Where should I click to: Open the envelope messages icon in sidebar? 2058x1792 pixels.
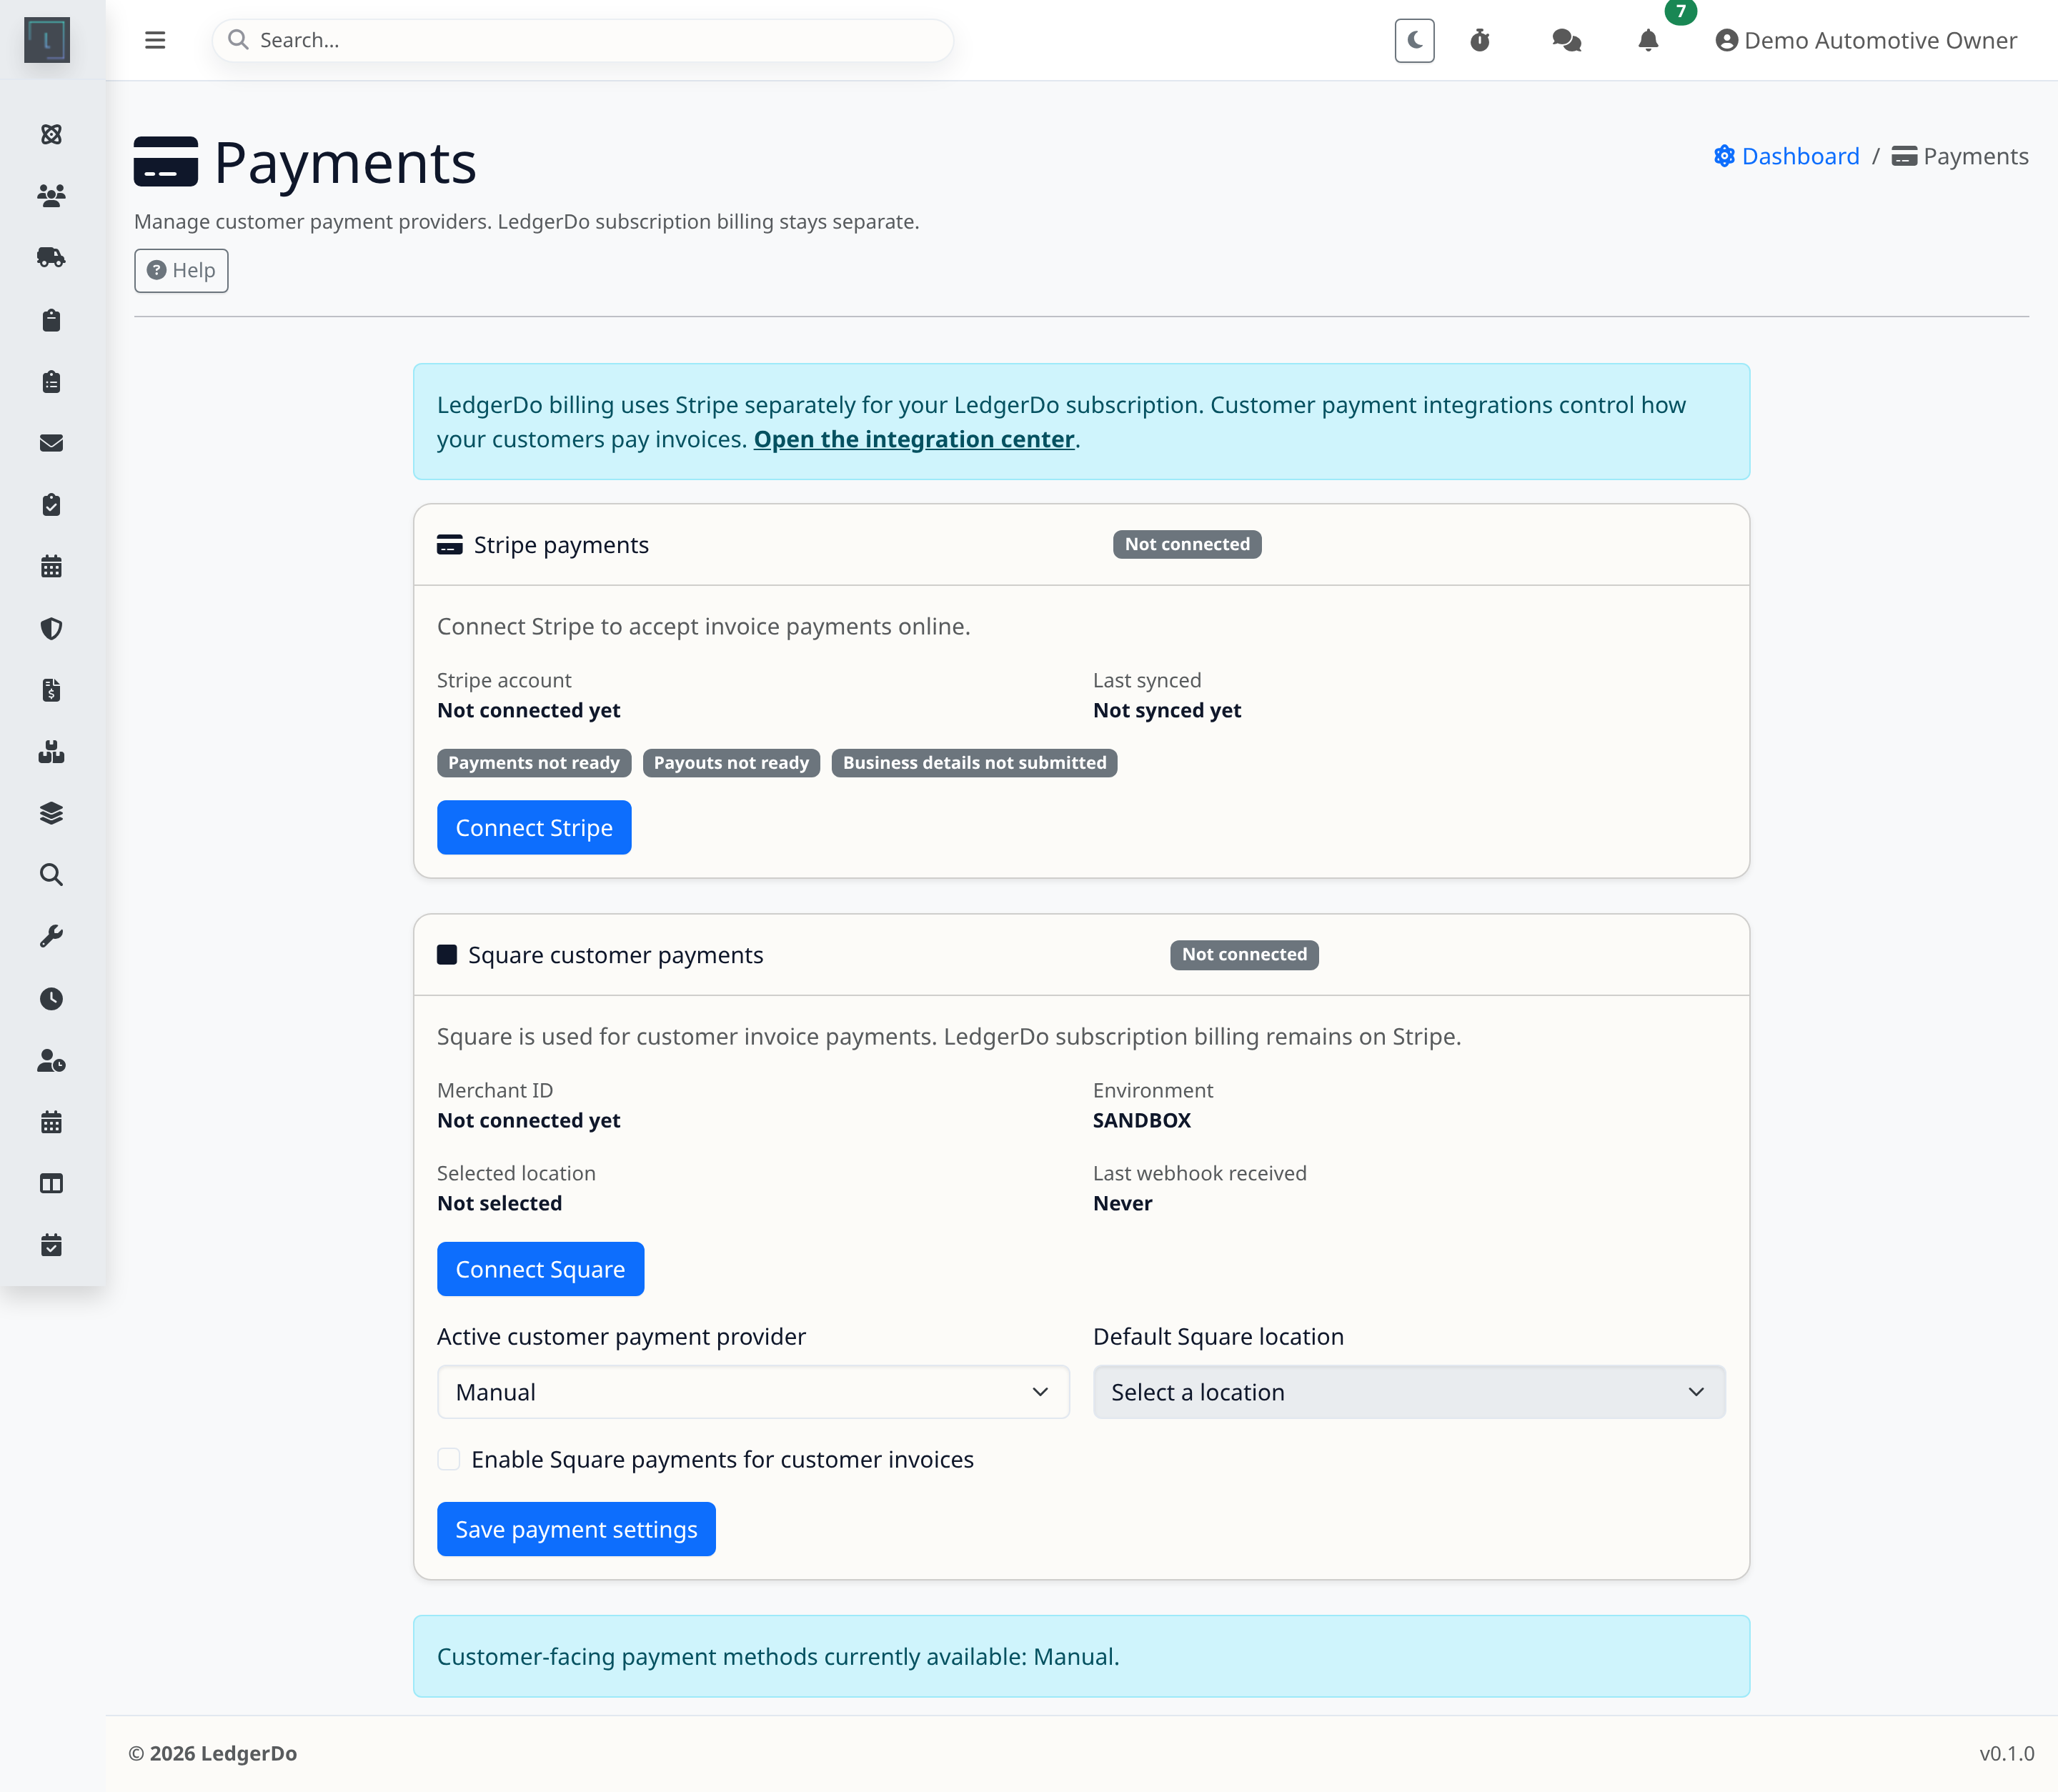pyautogui.click(x=51, y=443)
